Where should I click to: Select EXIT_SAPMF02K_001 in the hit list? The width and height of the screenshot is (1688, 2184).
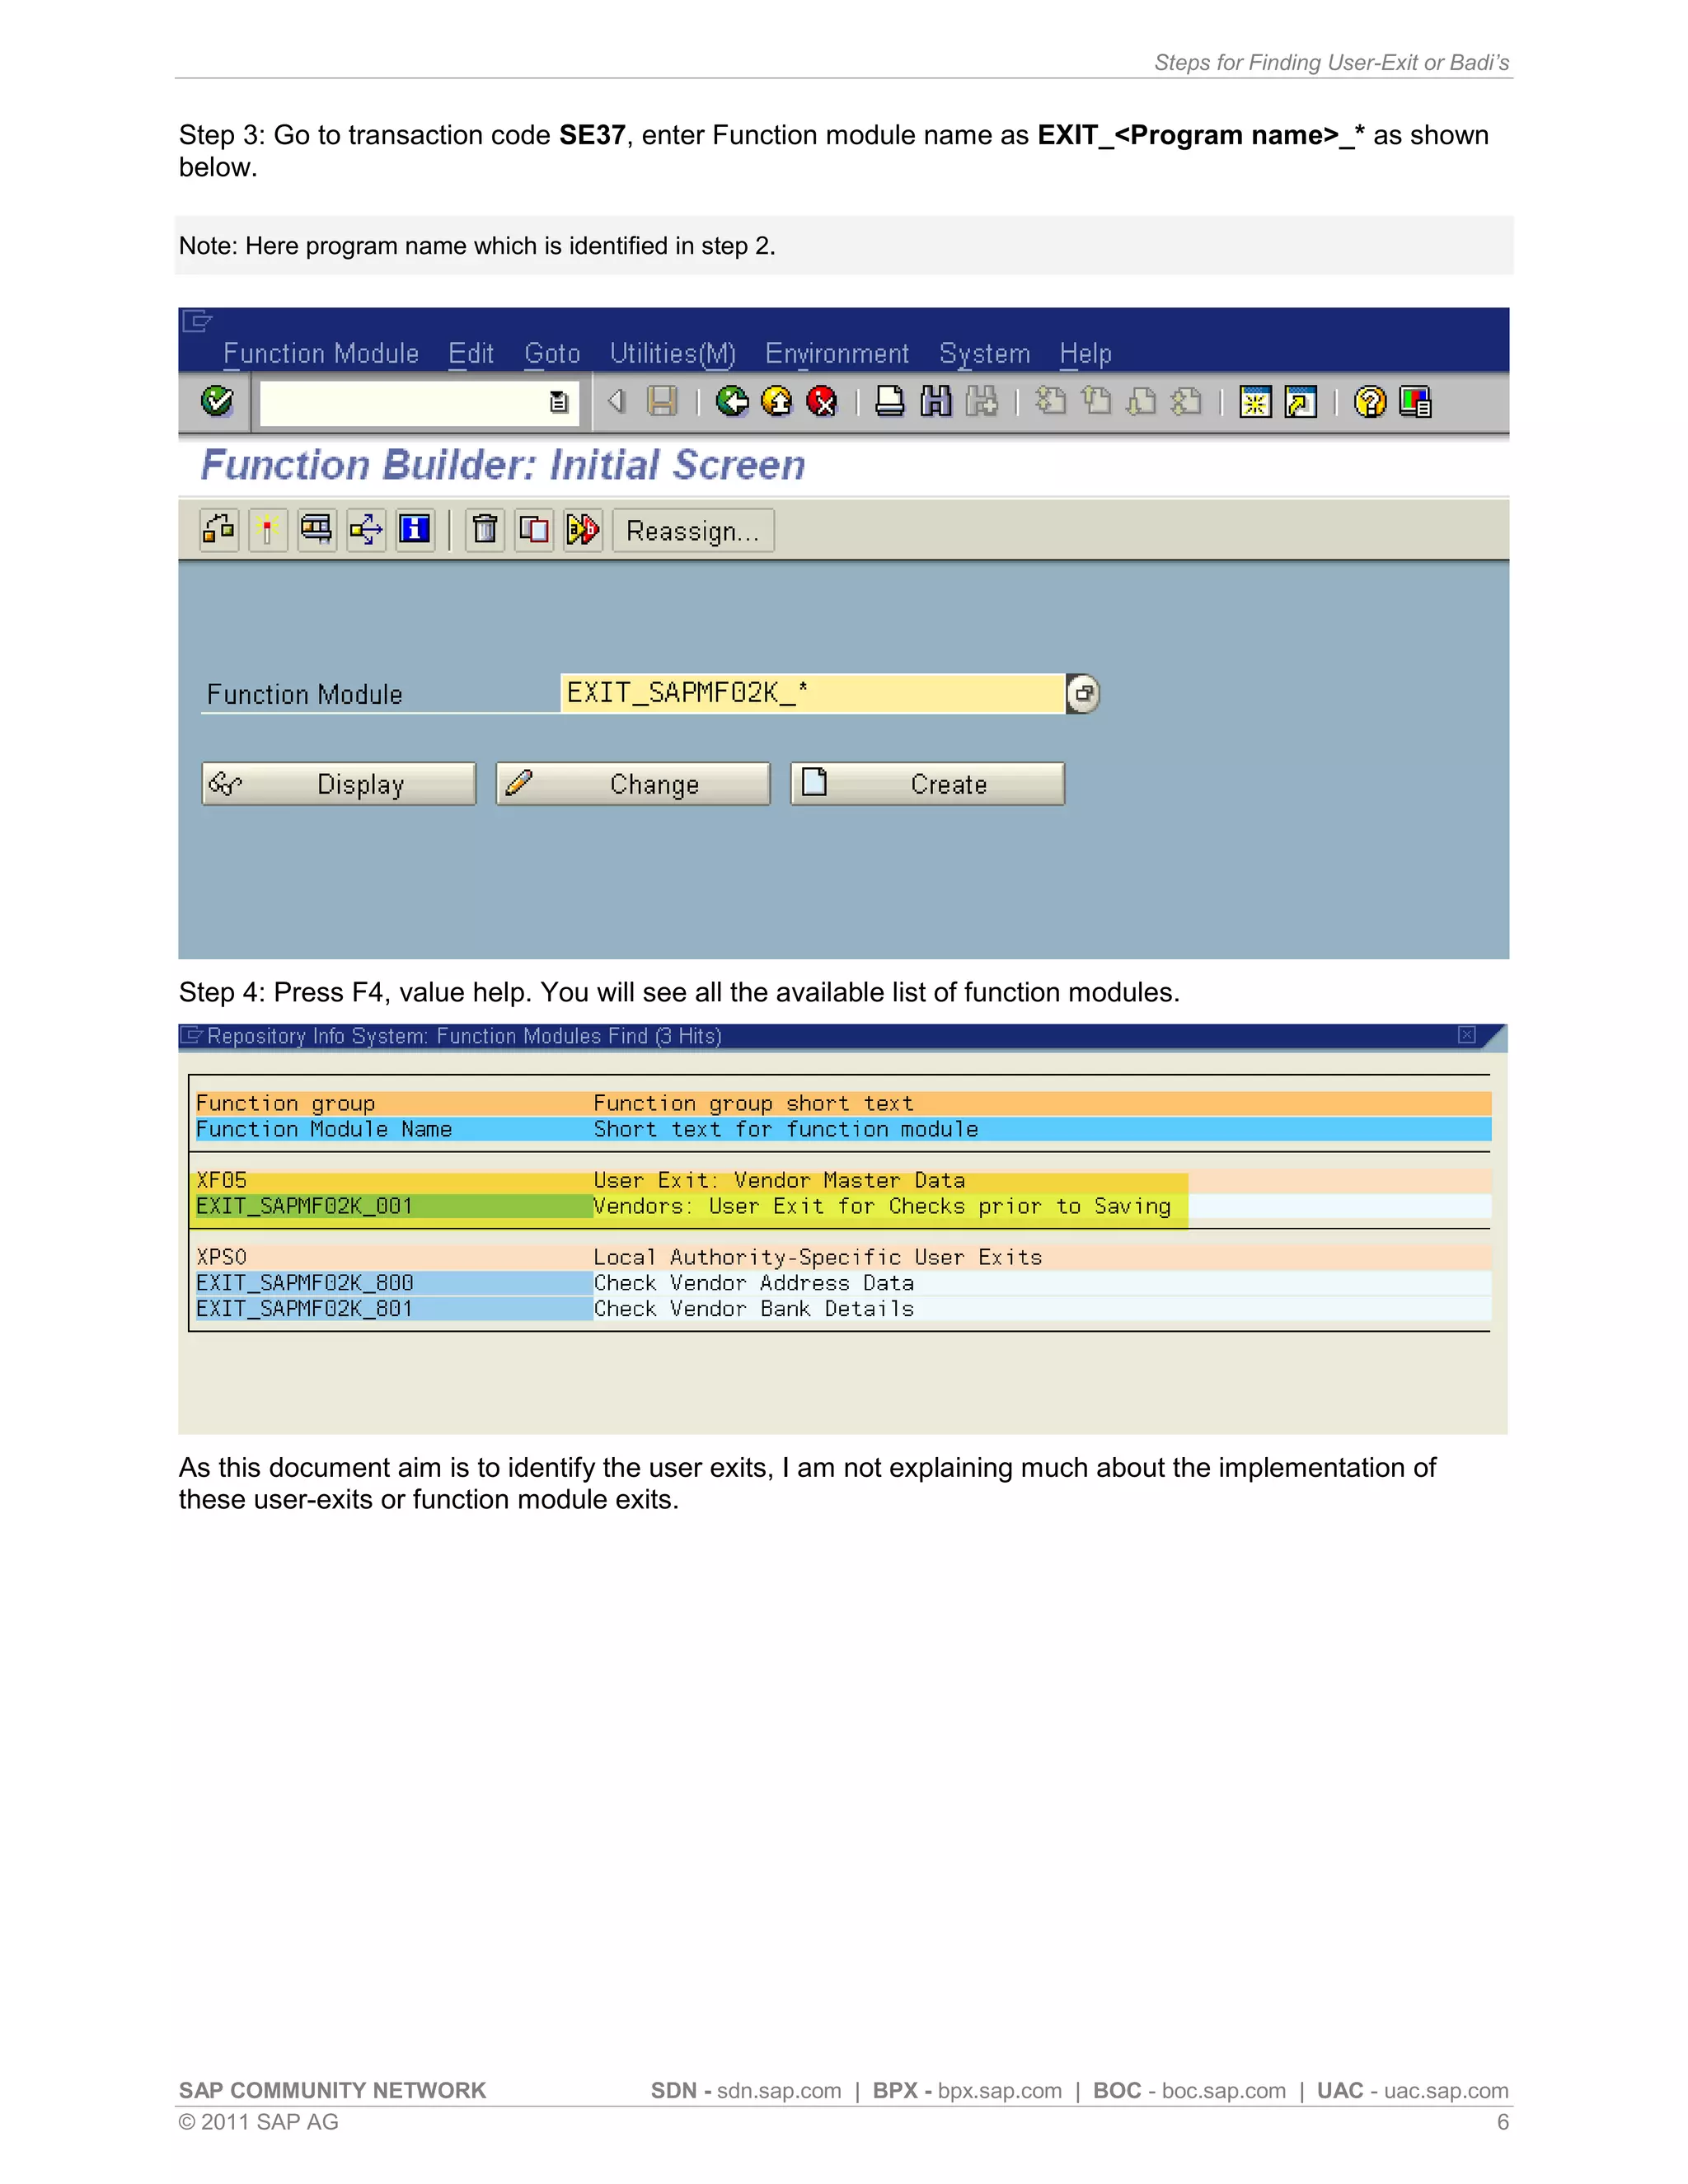[x=393, y=1206]
